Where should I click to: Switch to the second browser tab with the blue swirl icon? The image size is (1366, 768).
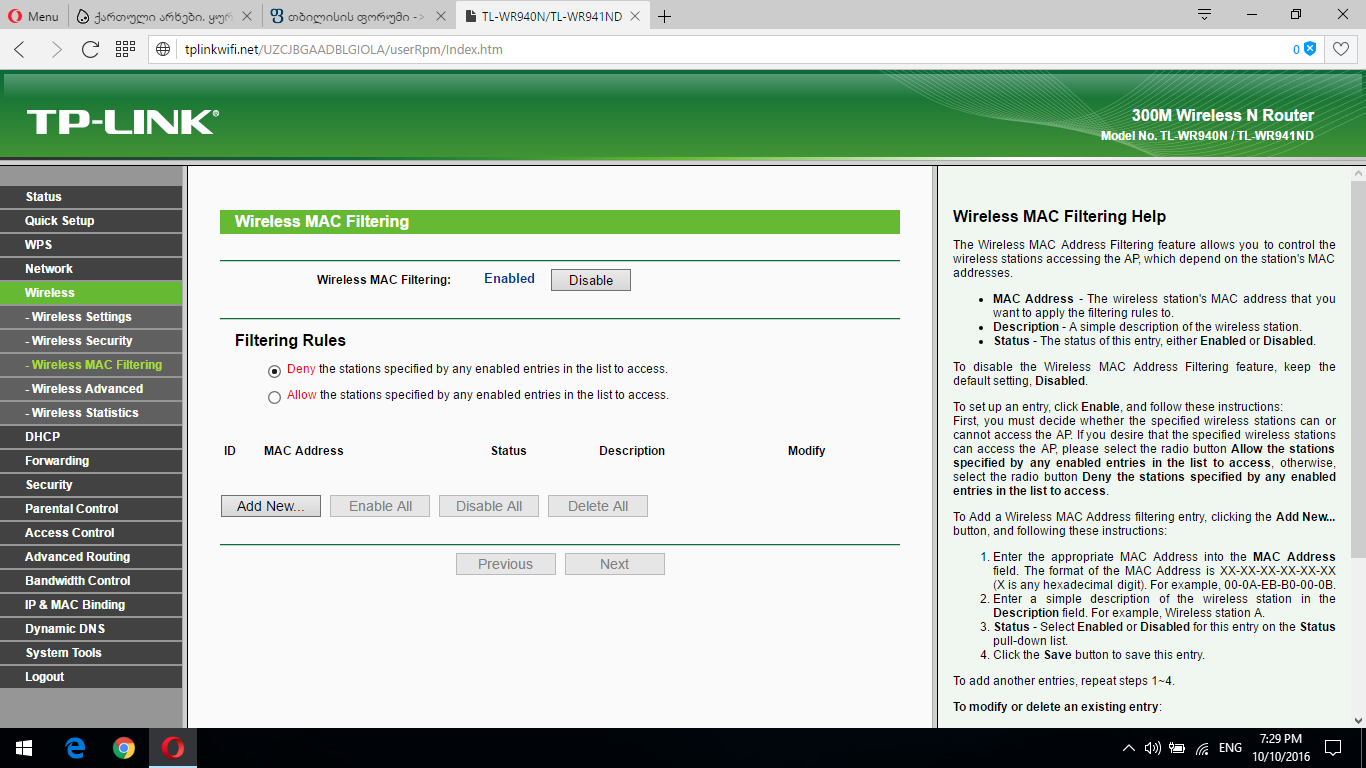tap(359, 16)
